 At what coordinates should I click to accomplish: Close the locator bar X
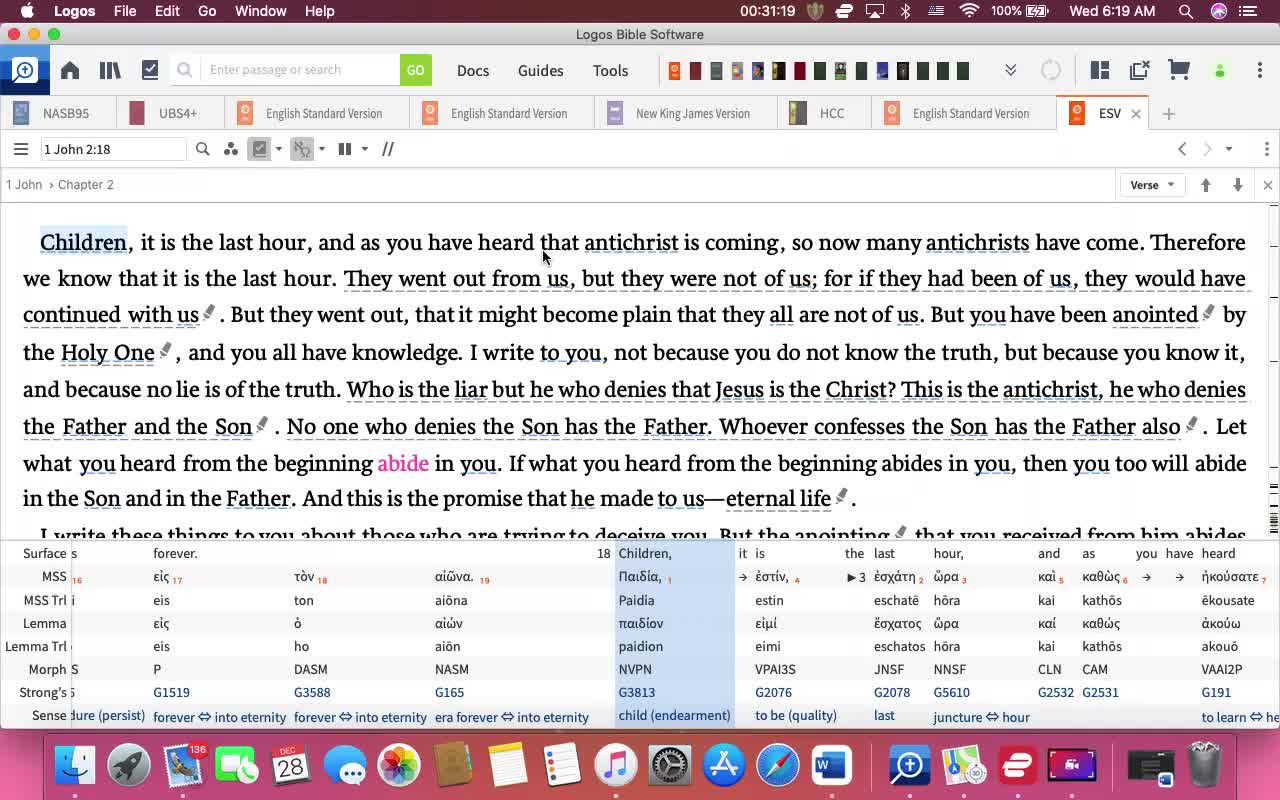1268,185
